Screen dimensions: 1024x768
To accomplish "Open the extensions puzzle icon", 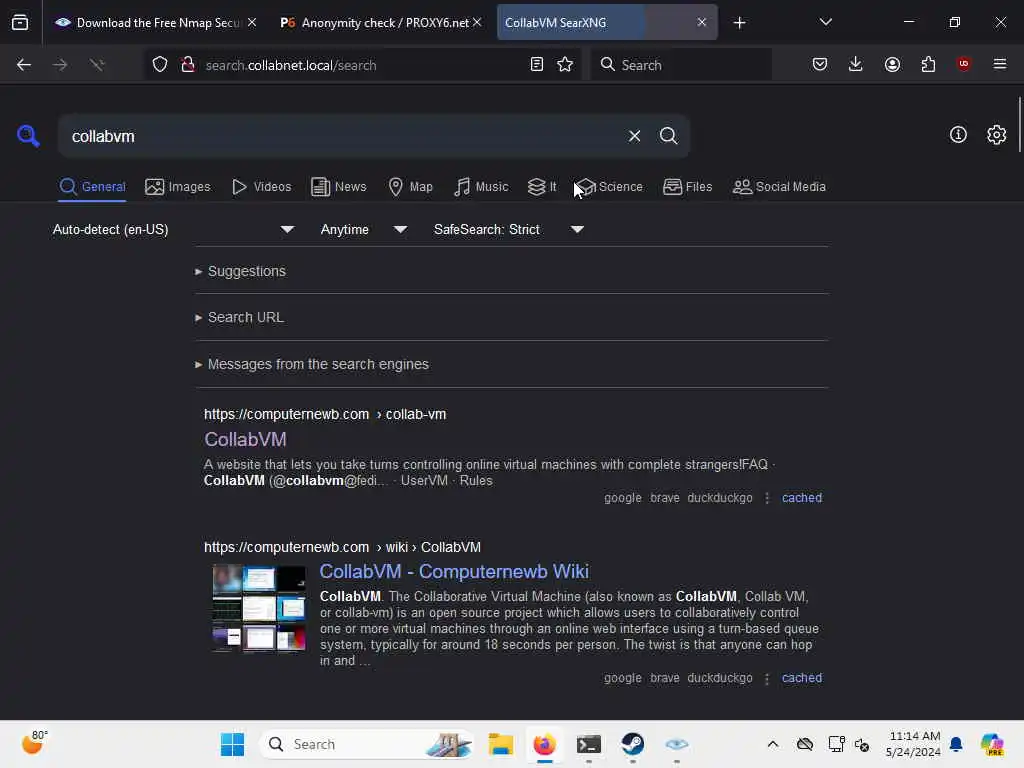I will click(928, 64).
